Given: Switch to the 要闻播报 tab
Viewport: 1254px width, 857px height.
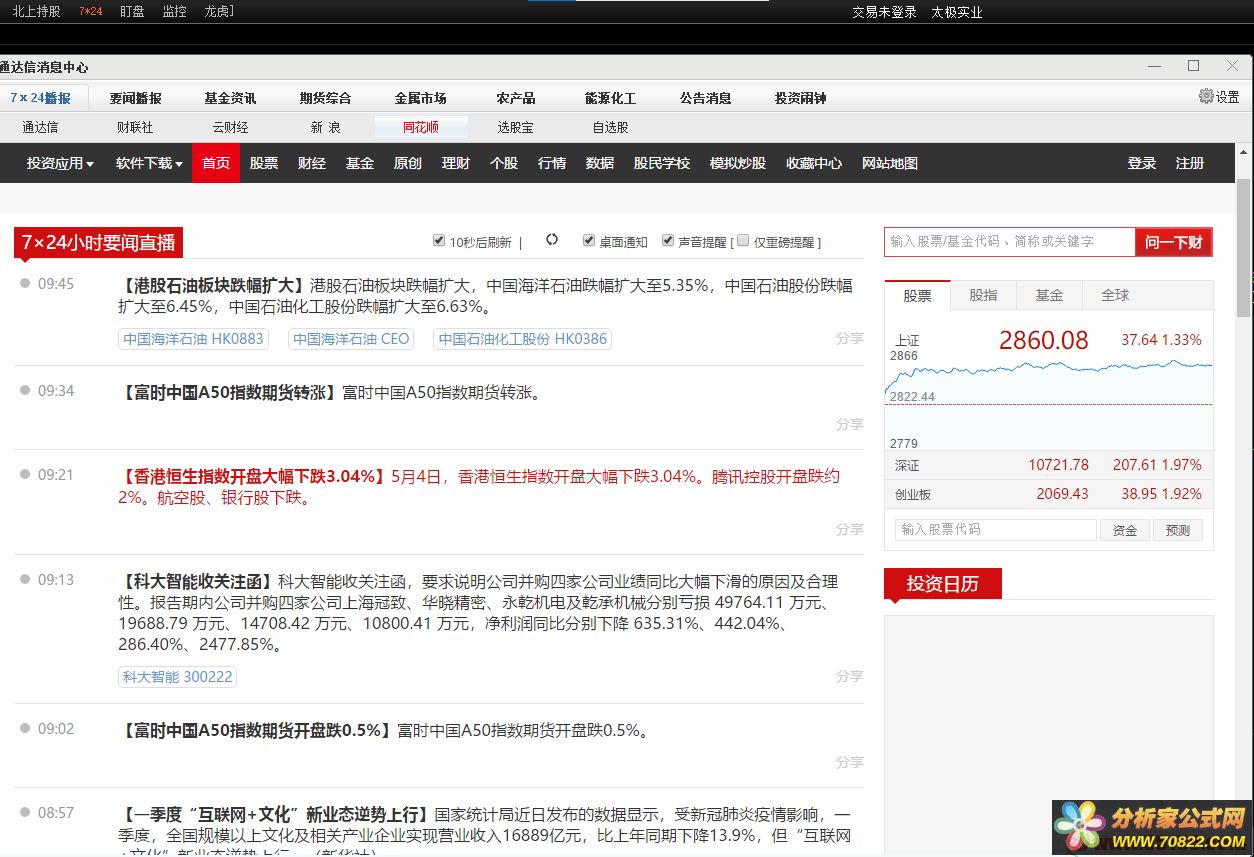Looking at the screenshot, I should pos(135,98).
